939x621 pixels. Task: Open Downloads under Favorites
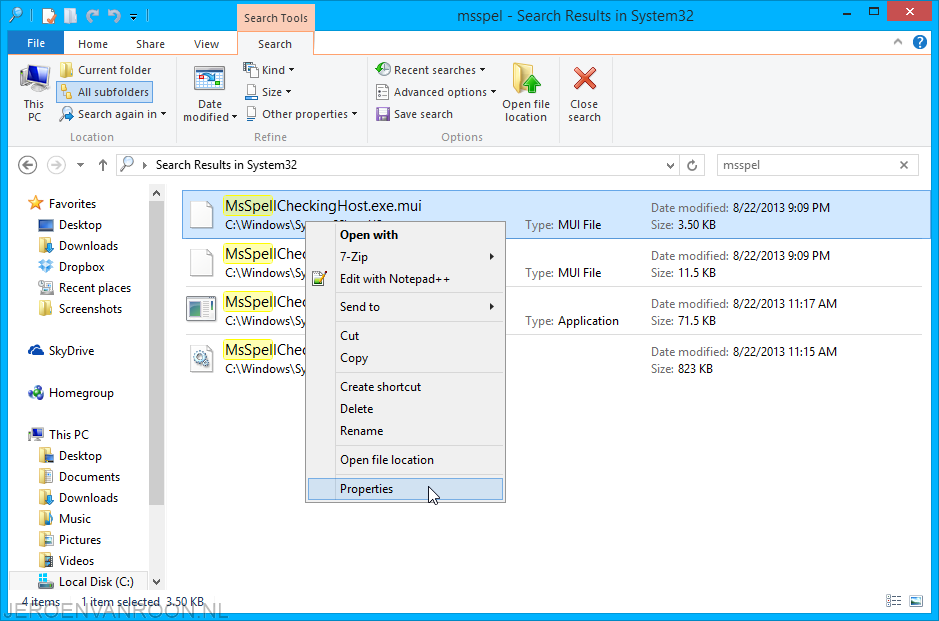click(x=78, y=246)
